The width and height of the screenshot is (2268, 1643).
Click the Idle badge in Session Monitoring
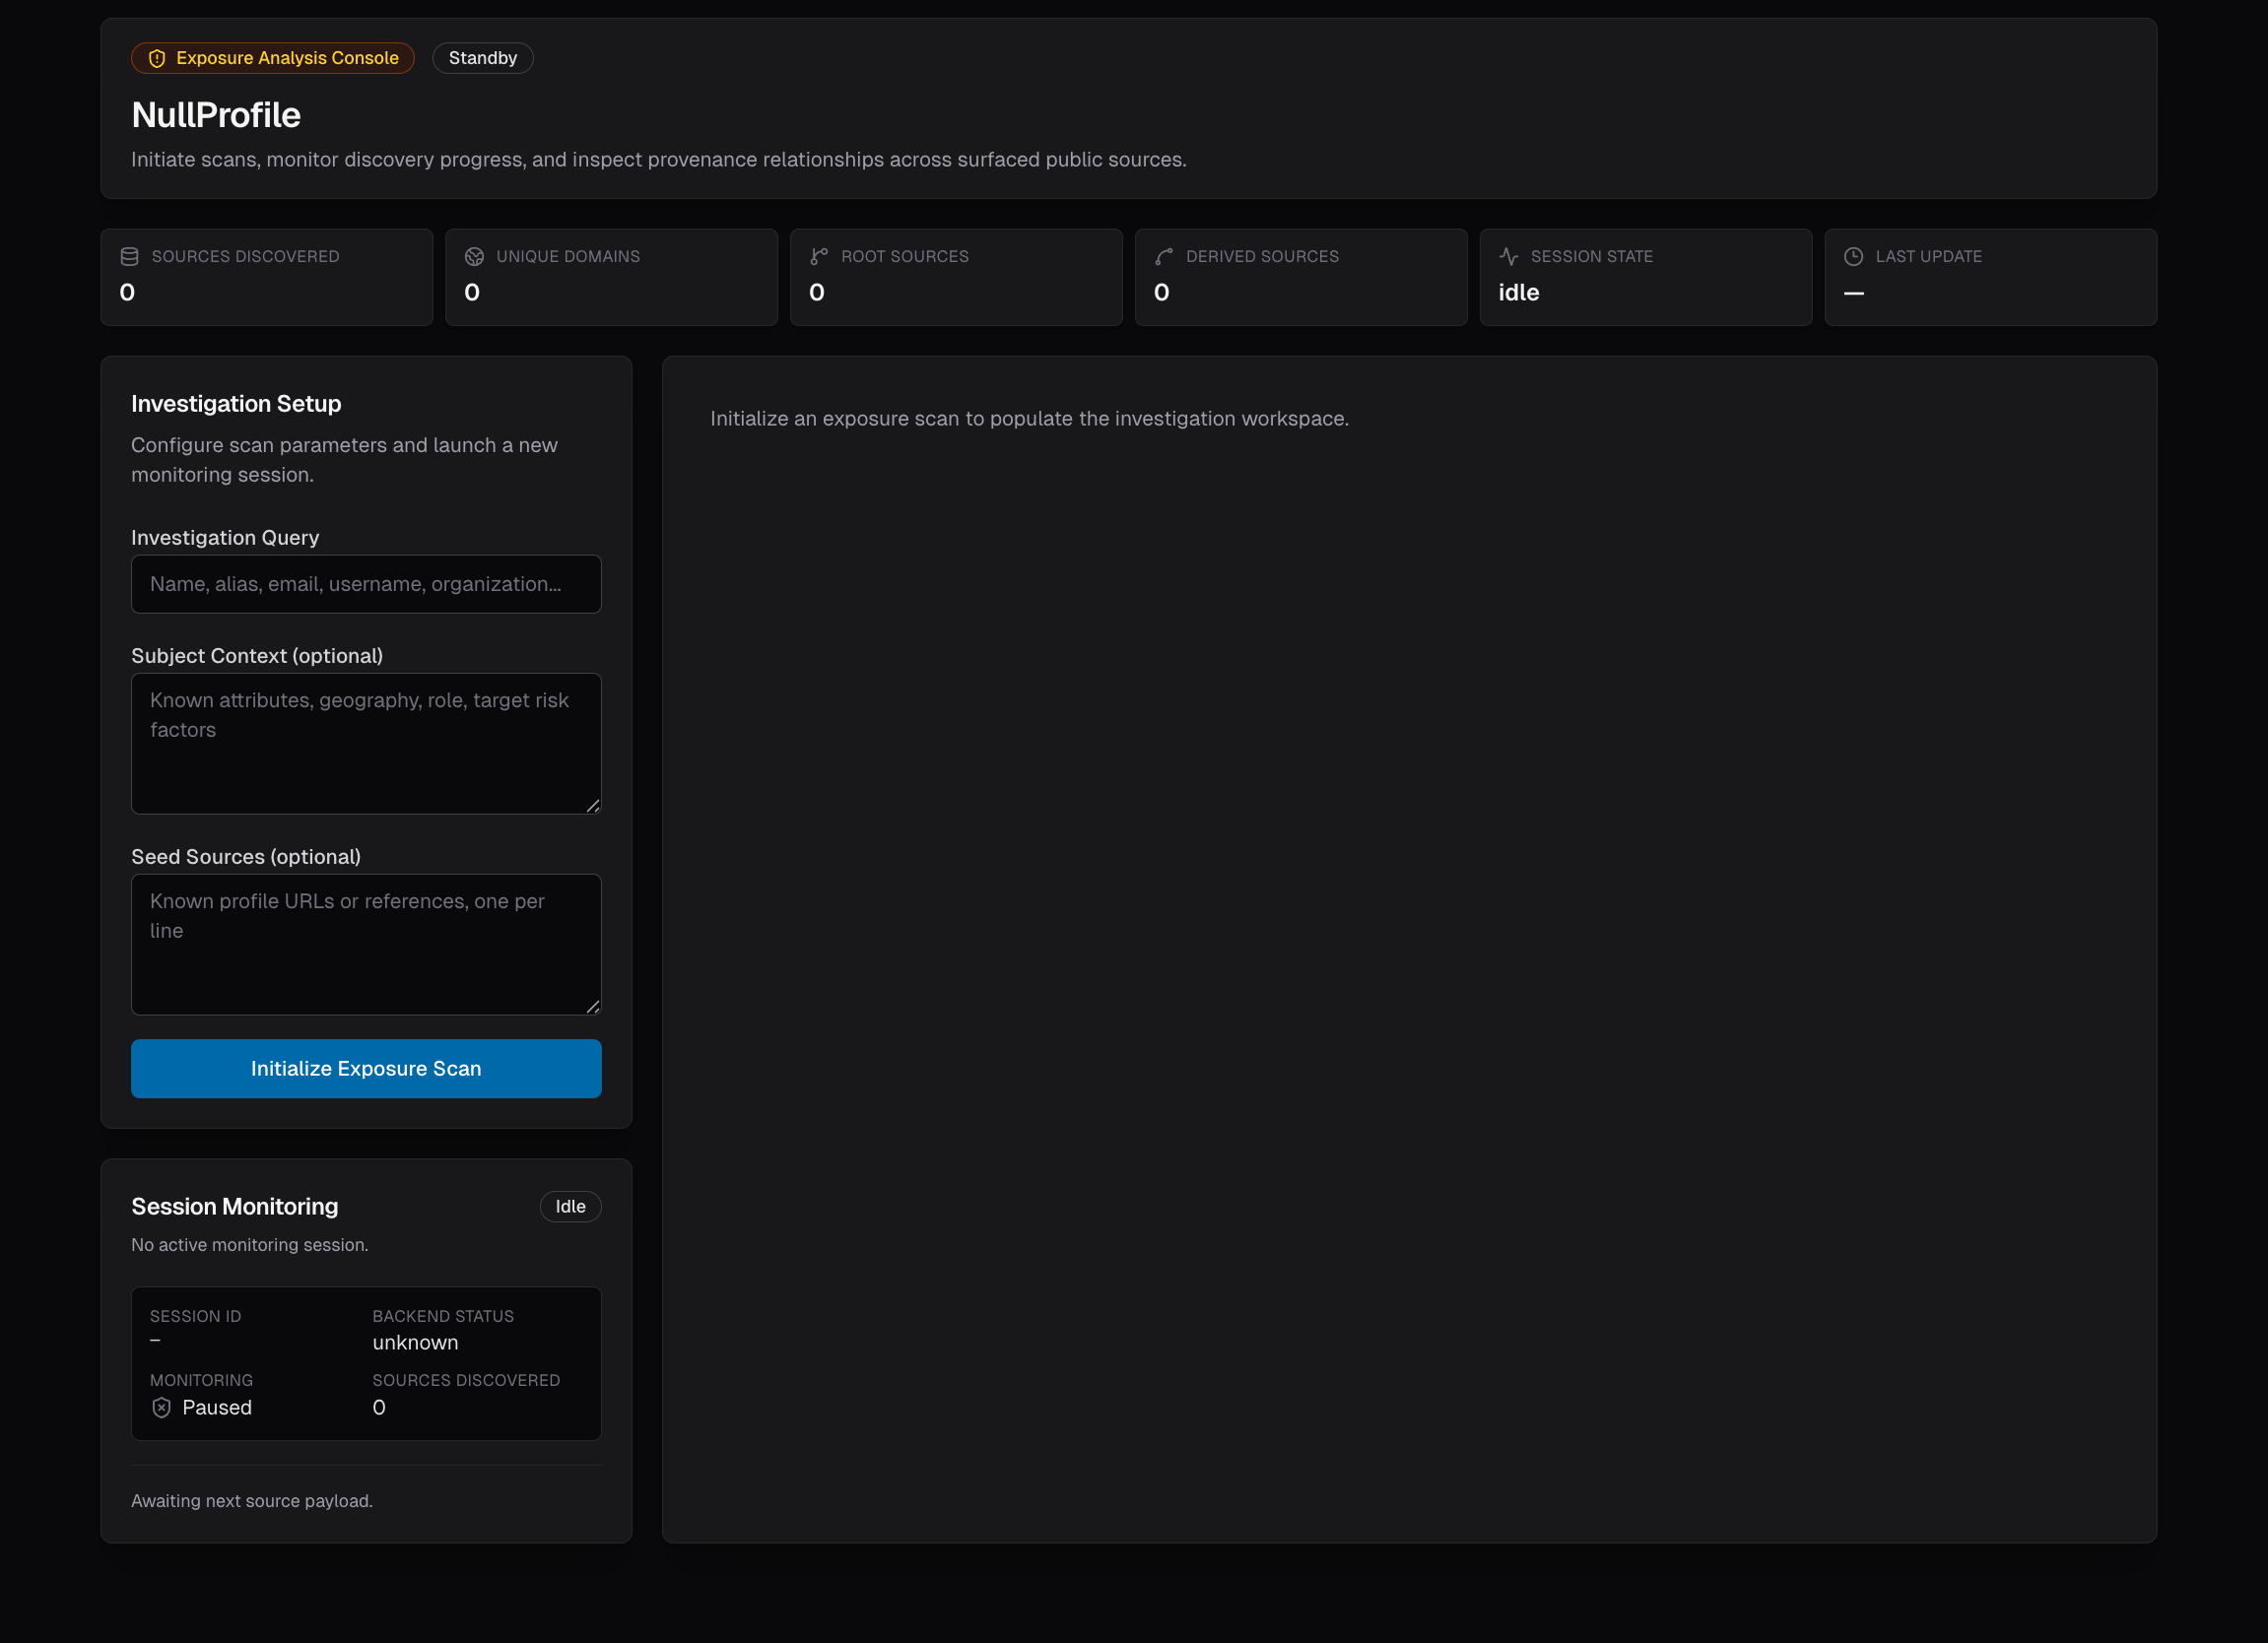click(570, 1207)
